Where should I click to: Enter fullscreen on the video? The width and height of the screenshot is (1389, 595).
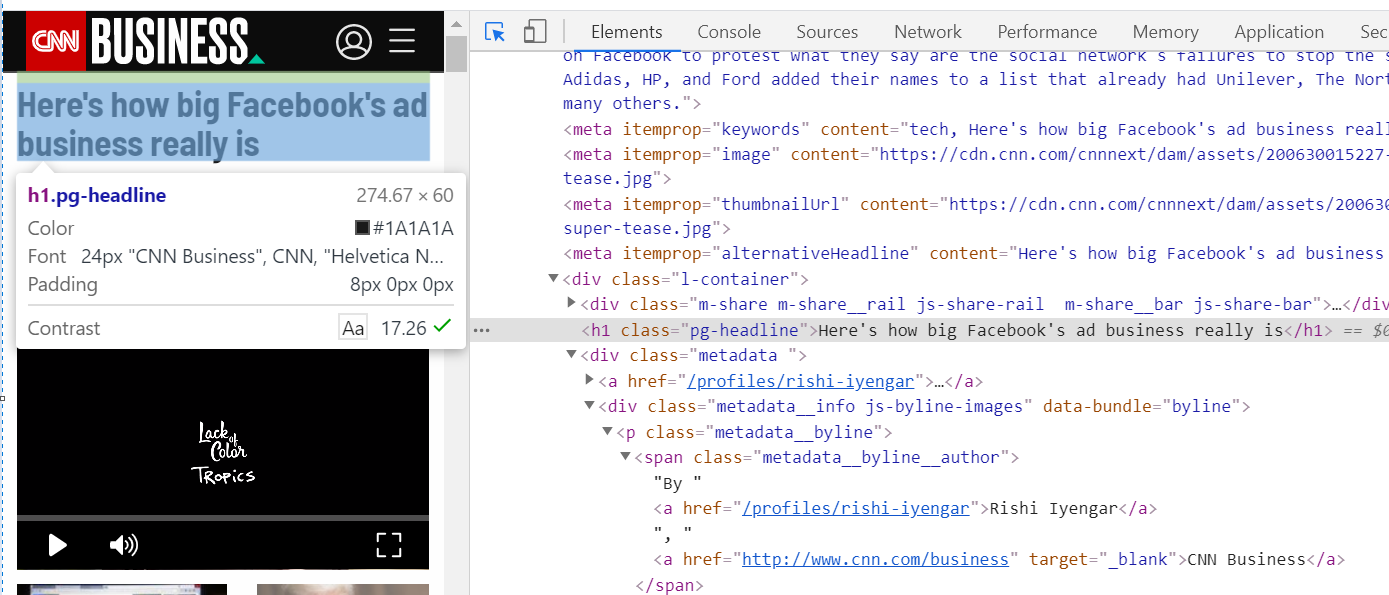(388, 545)
